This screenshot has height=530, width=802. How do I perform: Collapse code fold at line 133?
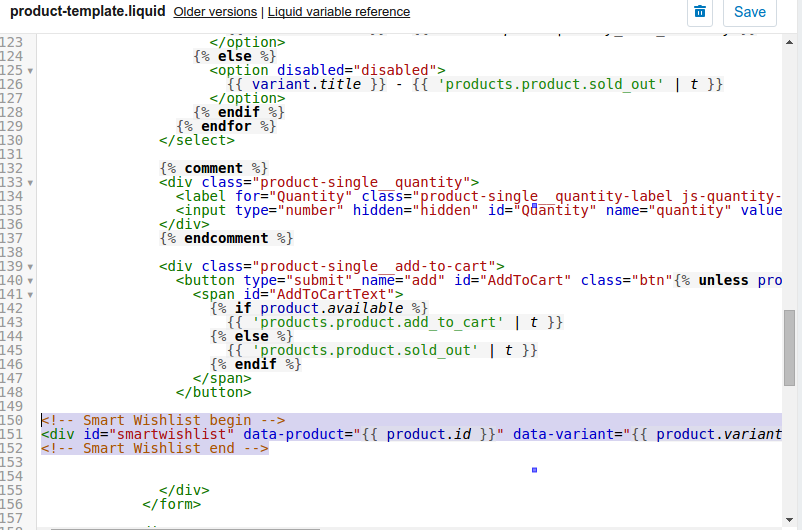[30, 183]
